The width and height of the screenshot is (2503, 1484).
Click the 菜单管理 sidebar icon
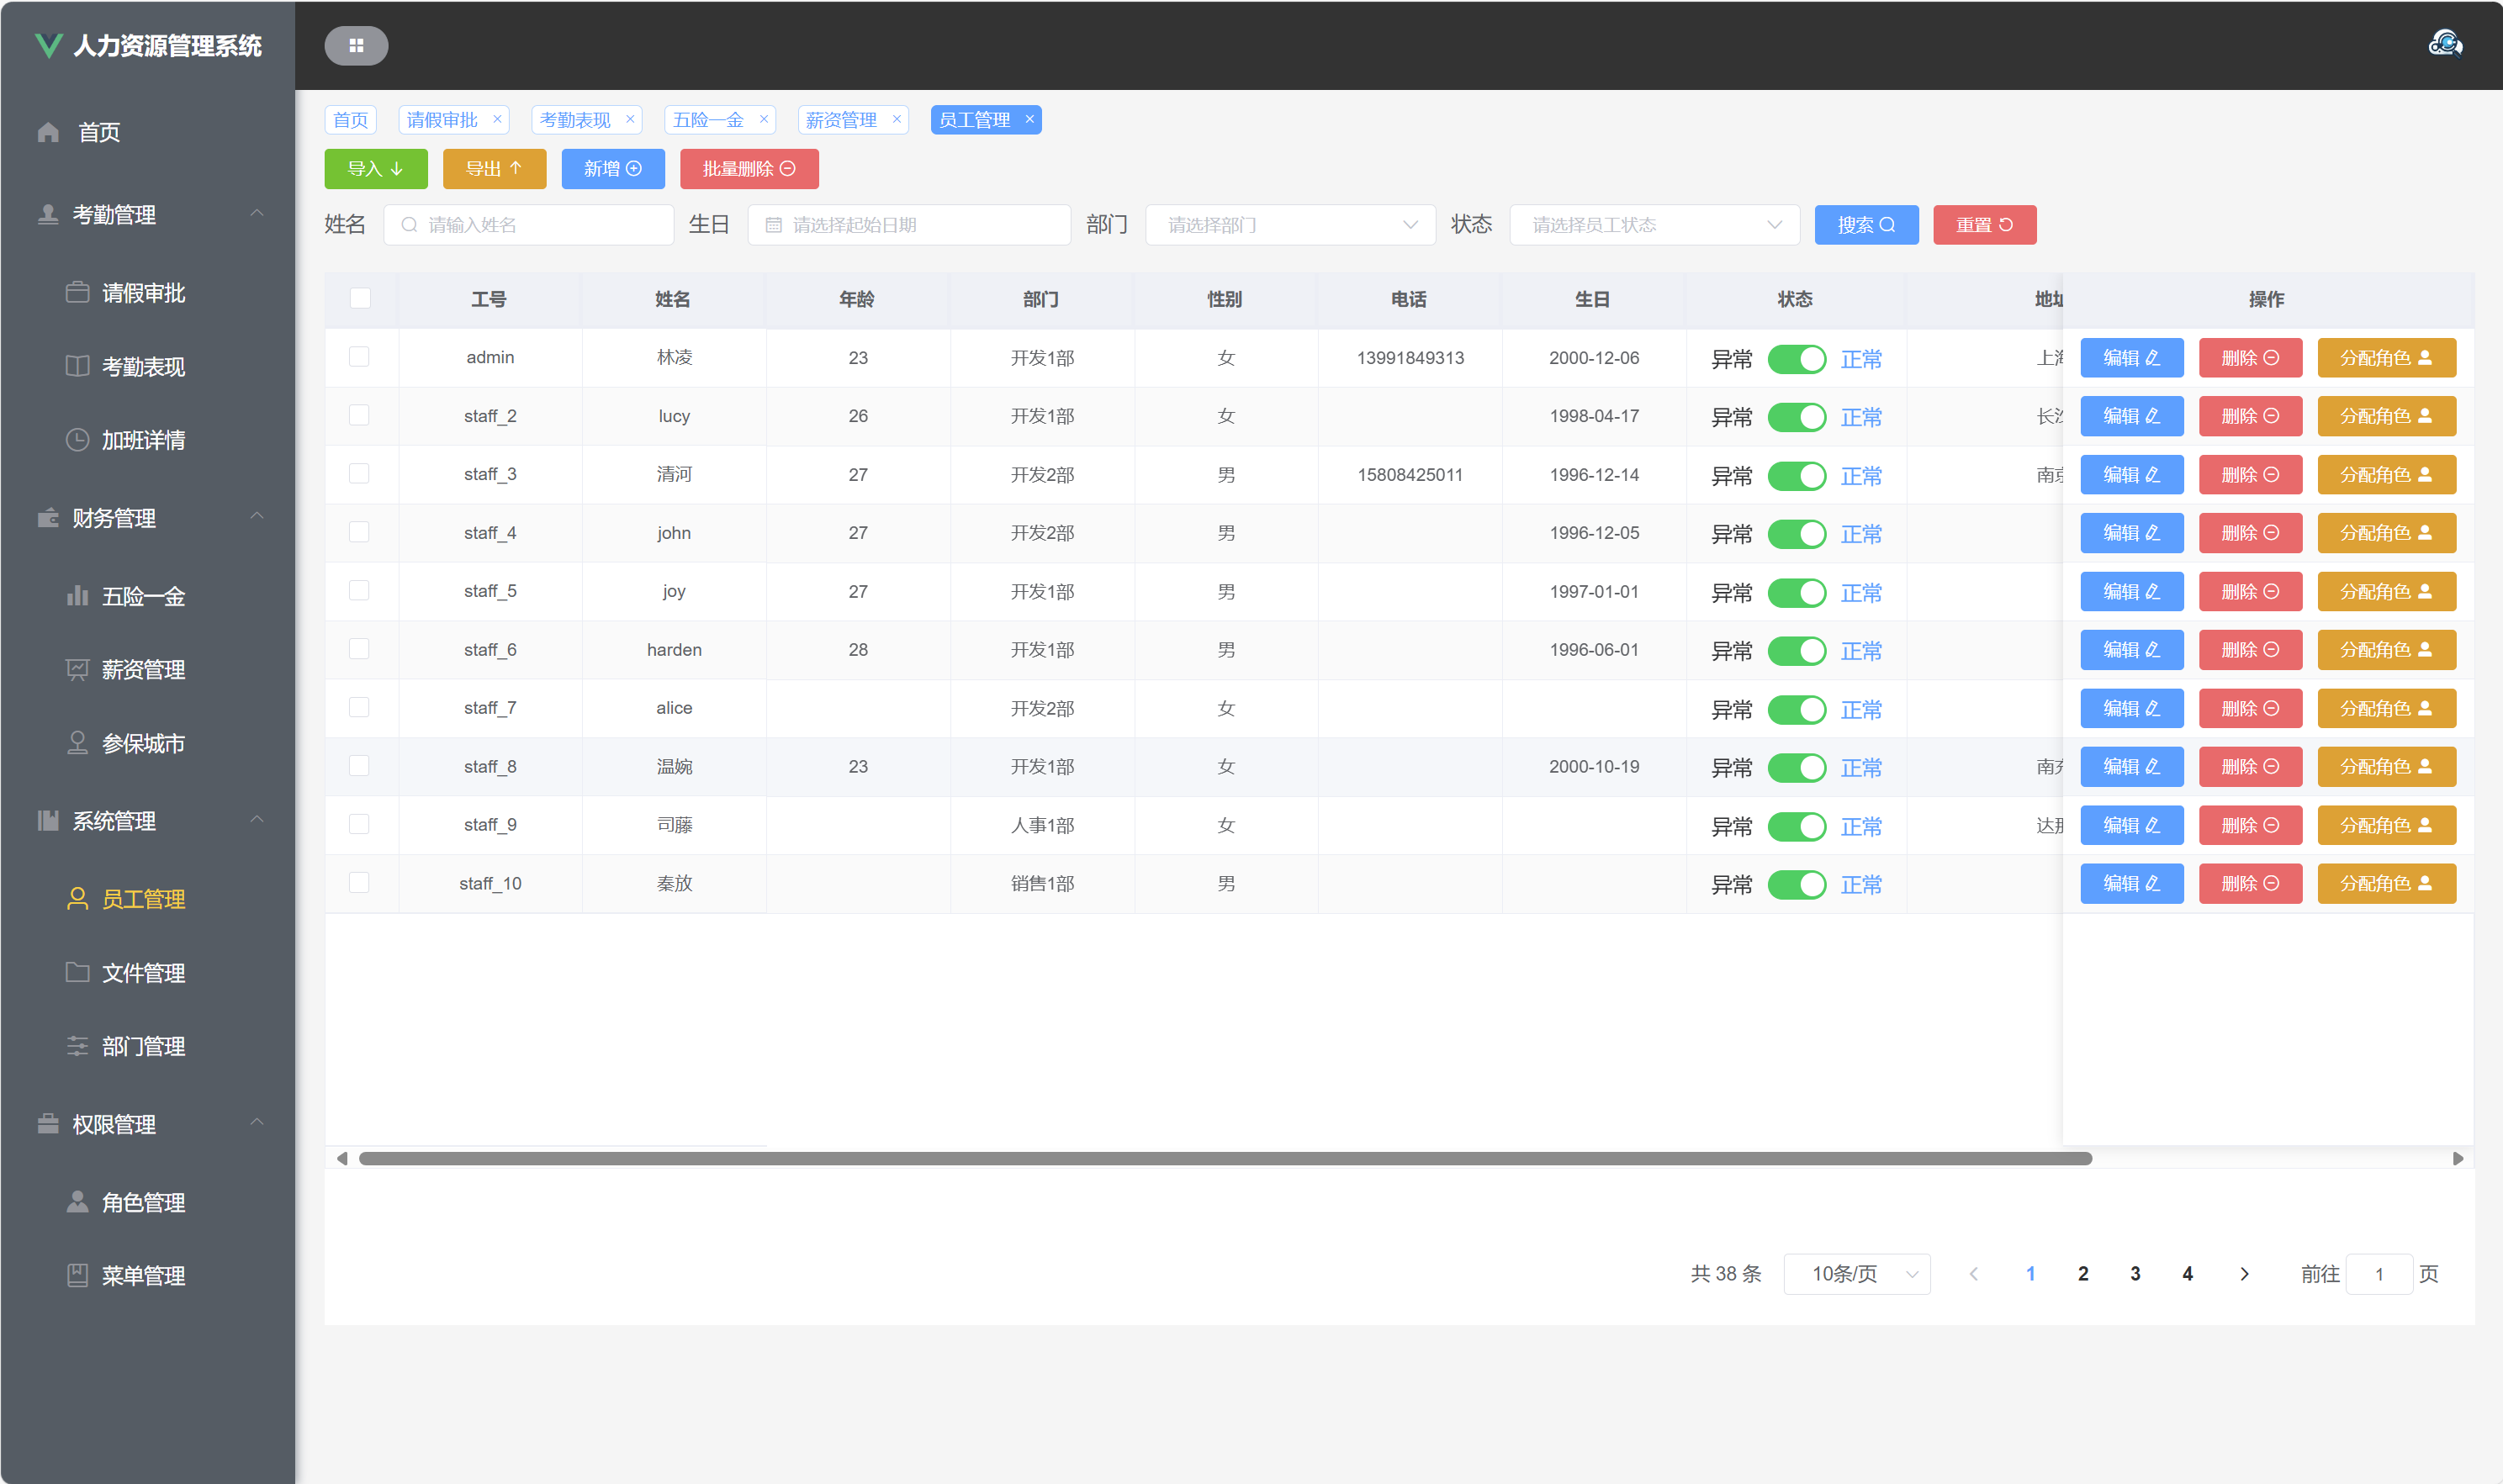77,1275
